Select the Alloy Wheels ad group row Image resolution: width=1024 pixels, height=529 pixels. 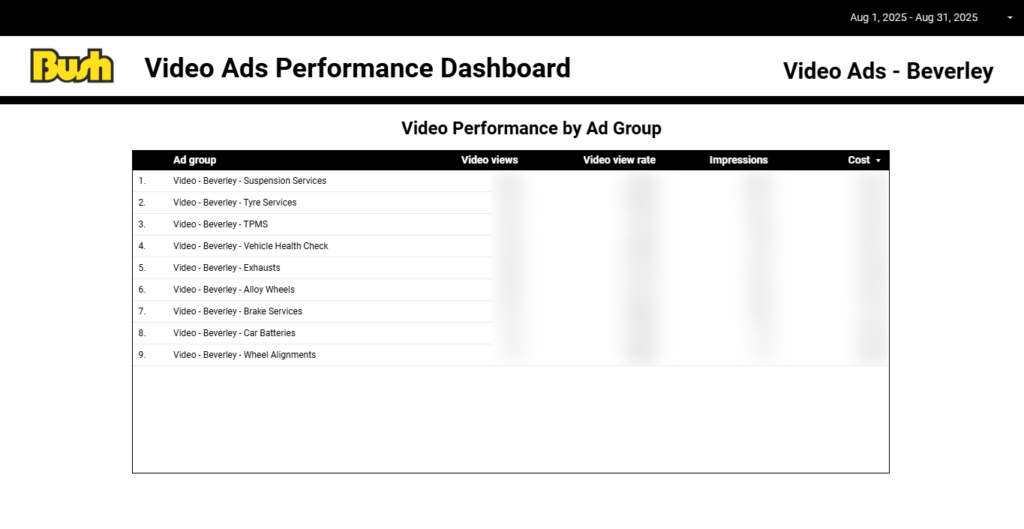(233, 290)
